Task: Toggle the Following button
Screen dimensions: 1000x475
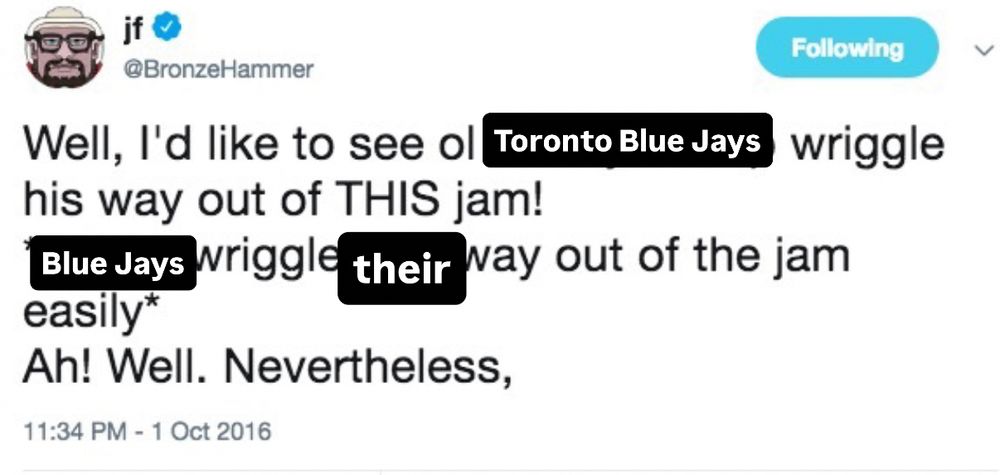Action: point(846,48)
